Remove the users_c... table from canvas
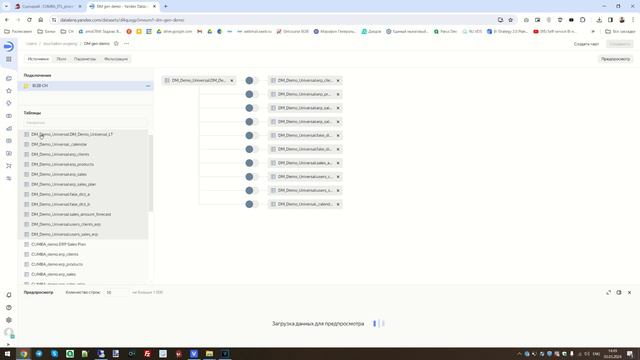The height and width of the screenshot is (360, 640). coord(338,177)
